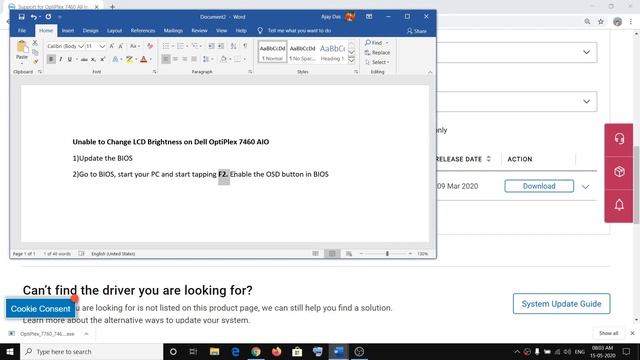Click the Tell me what you want to do box
This screenshot has height=360, width=640.
pos(299,31)
